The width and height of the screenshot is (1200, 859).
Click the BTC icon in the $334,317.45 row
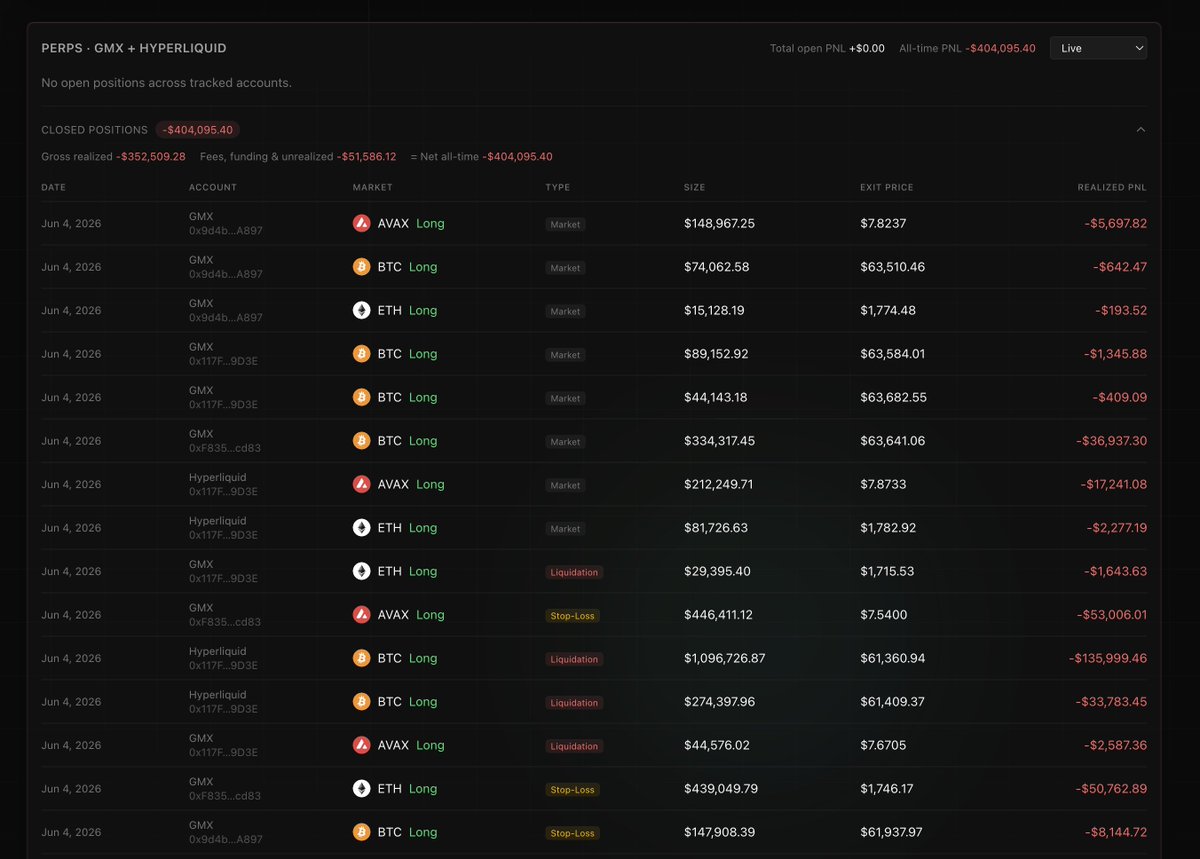[361, 441]
